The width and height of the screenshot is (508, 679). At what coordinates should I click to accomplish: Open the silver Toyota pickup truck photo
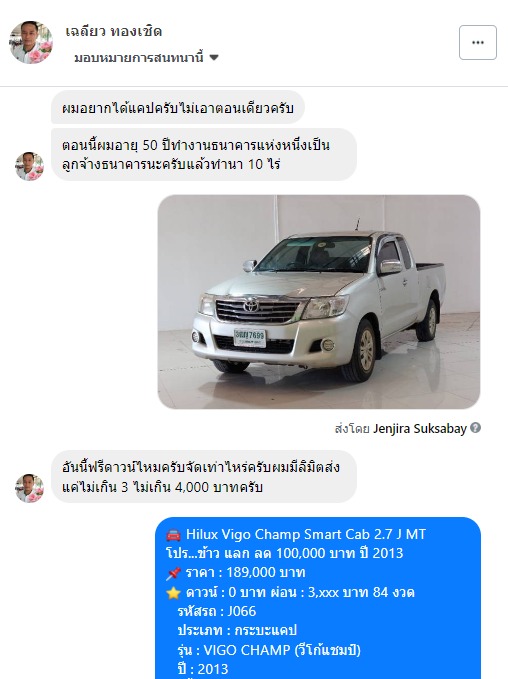pyautogui.click(x=319, y=301)
